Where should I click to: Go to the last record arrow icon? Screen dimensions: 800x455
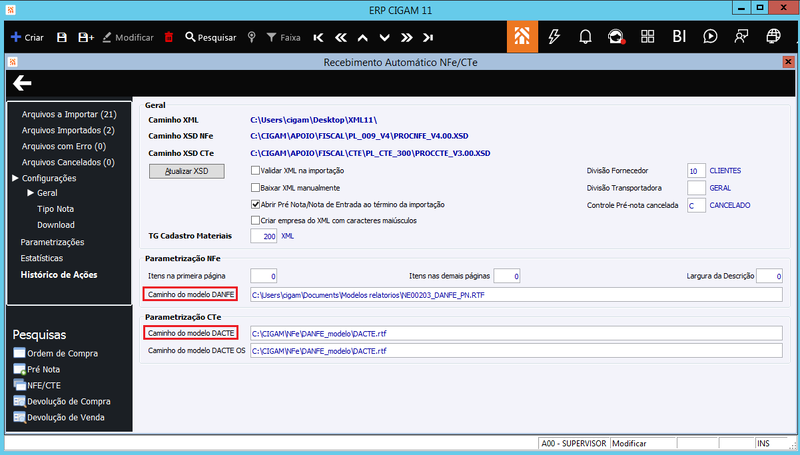tap(428, 37)
